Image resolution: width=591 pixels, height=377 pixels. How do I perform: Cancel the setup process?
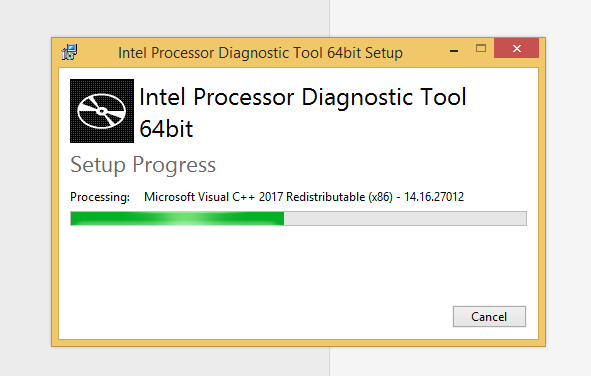tap(489, 316)
